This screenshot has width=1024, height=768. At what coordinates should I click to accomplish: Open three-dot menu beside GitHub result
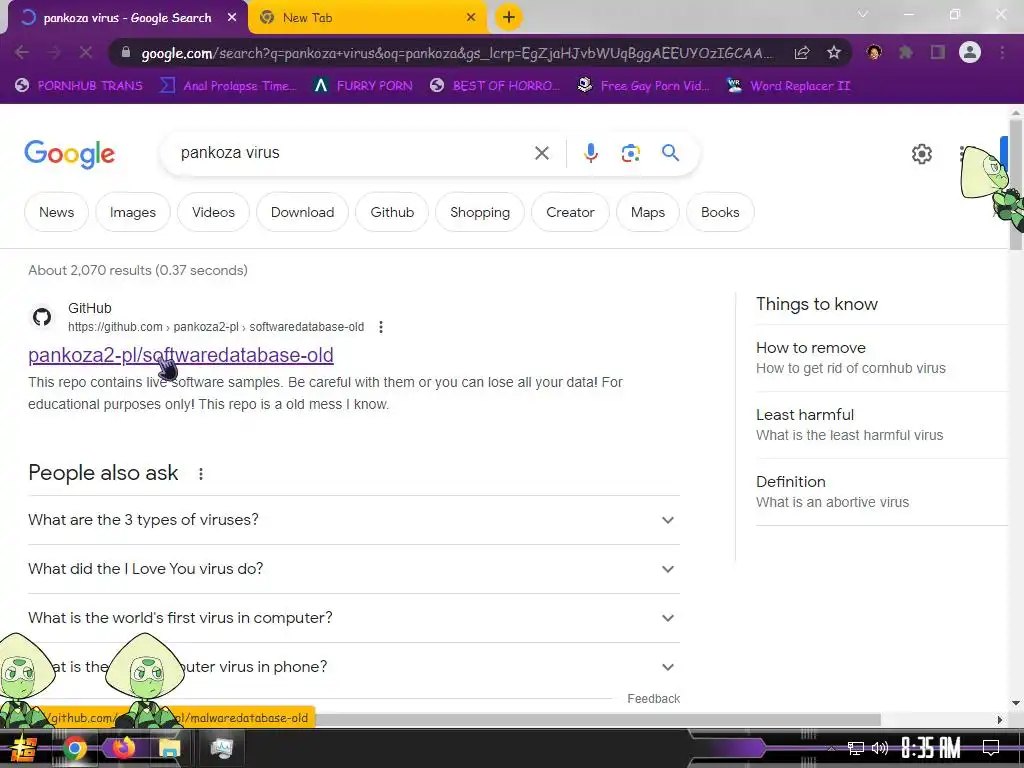pos(381,327)
